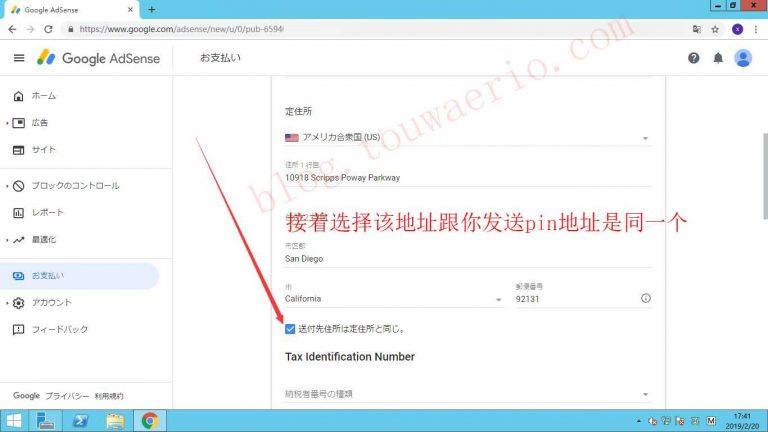This screenshot has height=432, width=768.
Task: Click the 定住所 section label
Action: [x=298, y=111]
